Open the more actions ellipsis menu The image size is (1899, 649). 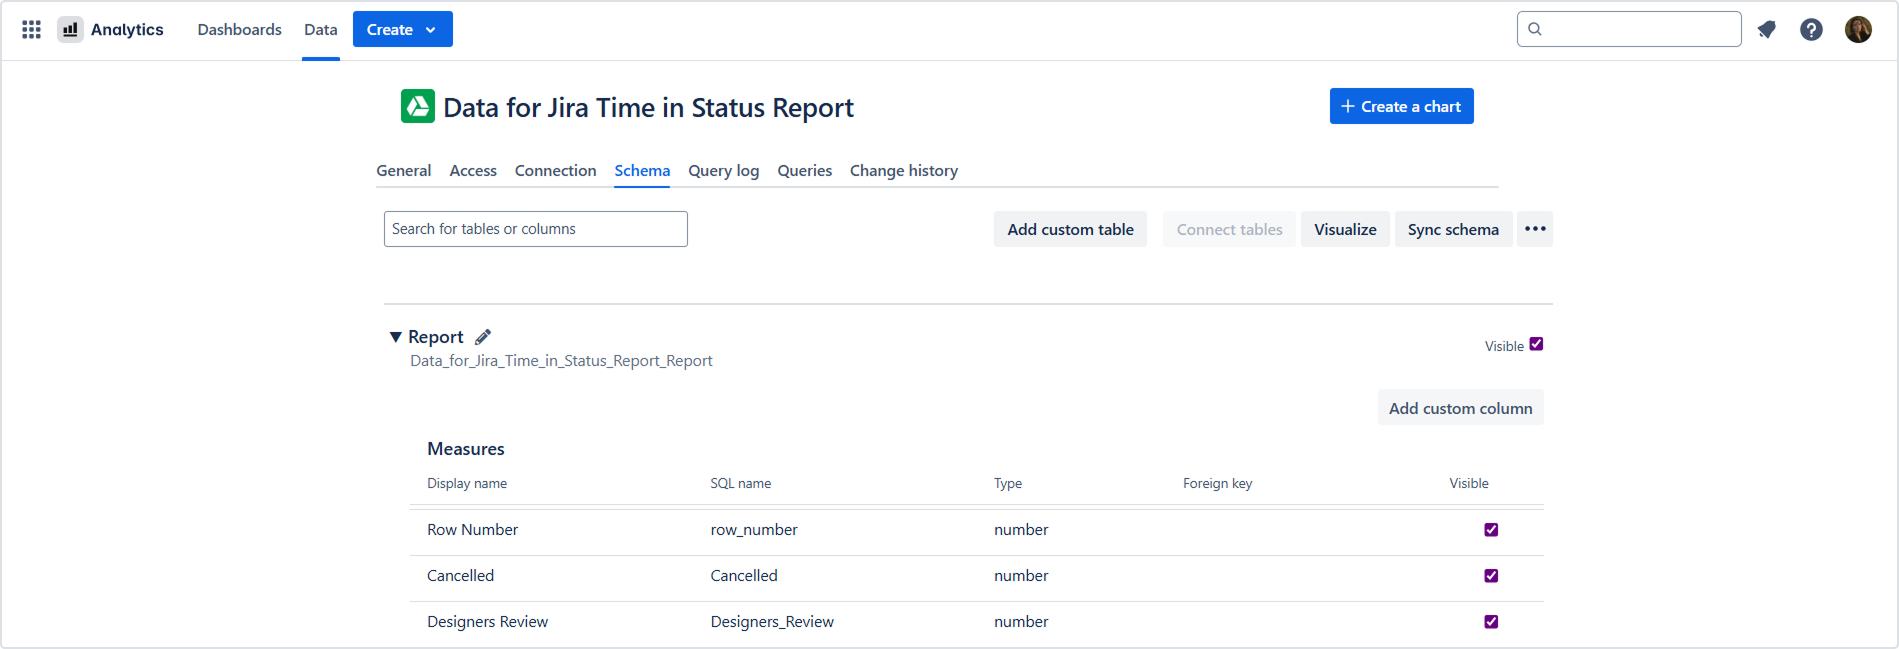coord(1535,229)
